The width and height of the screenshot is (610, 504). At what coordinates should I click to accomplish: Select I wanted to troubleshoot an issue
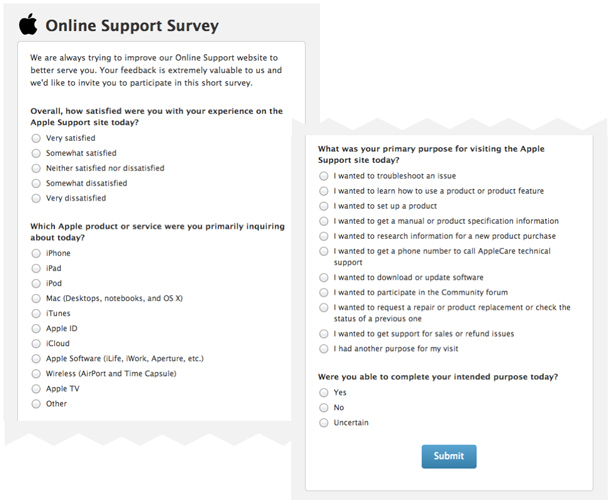click(x=324, y=176)
